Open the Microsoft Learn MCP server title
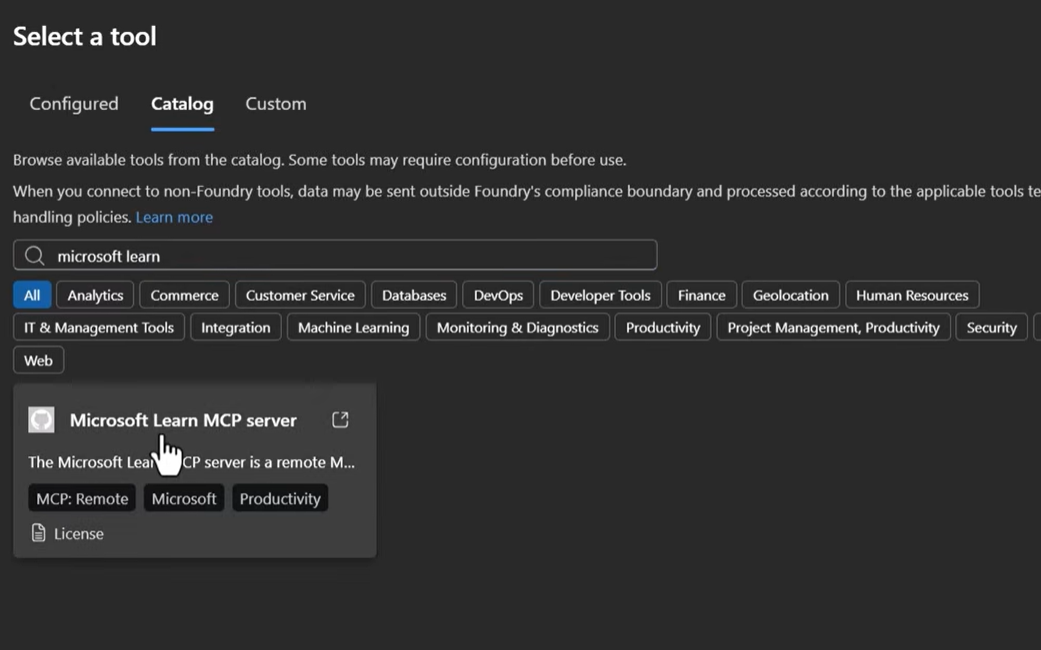 (x=183, y=420)
